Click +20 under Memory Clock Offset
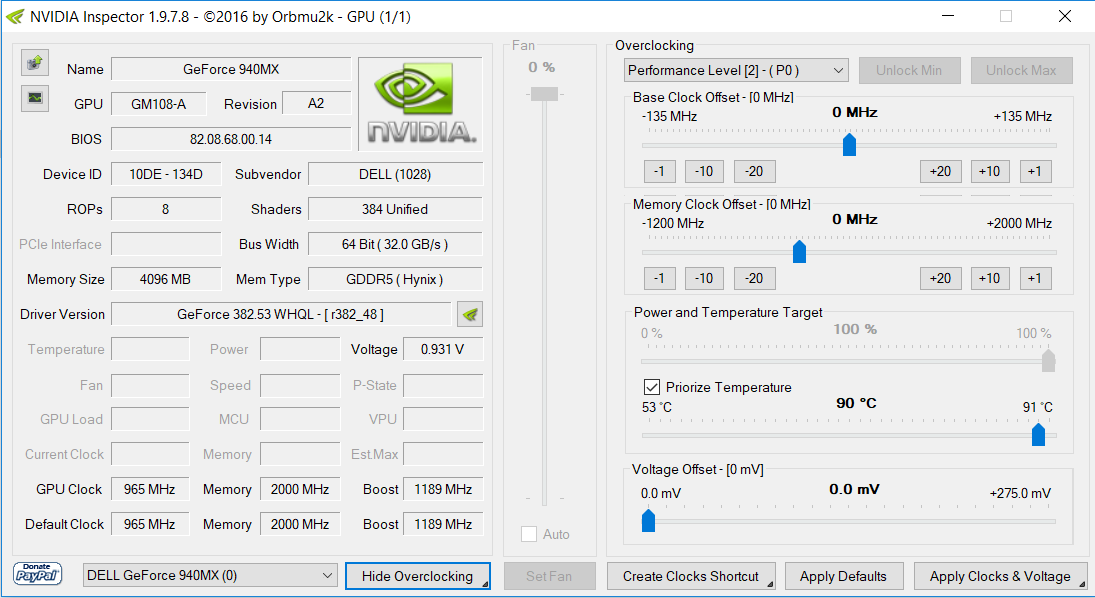 (941, 278)
